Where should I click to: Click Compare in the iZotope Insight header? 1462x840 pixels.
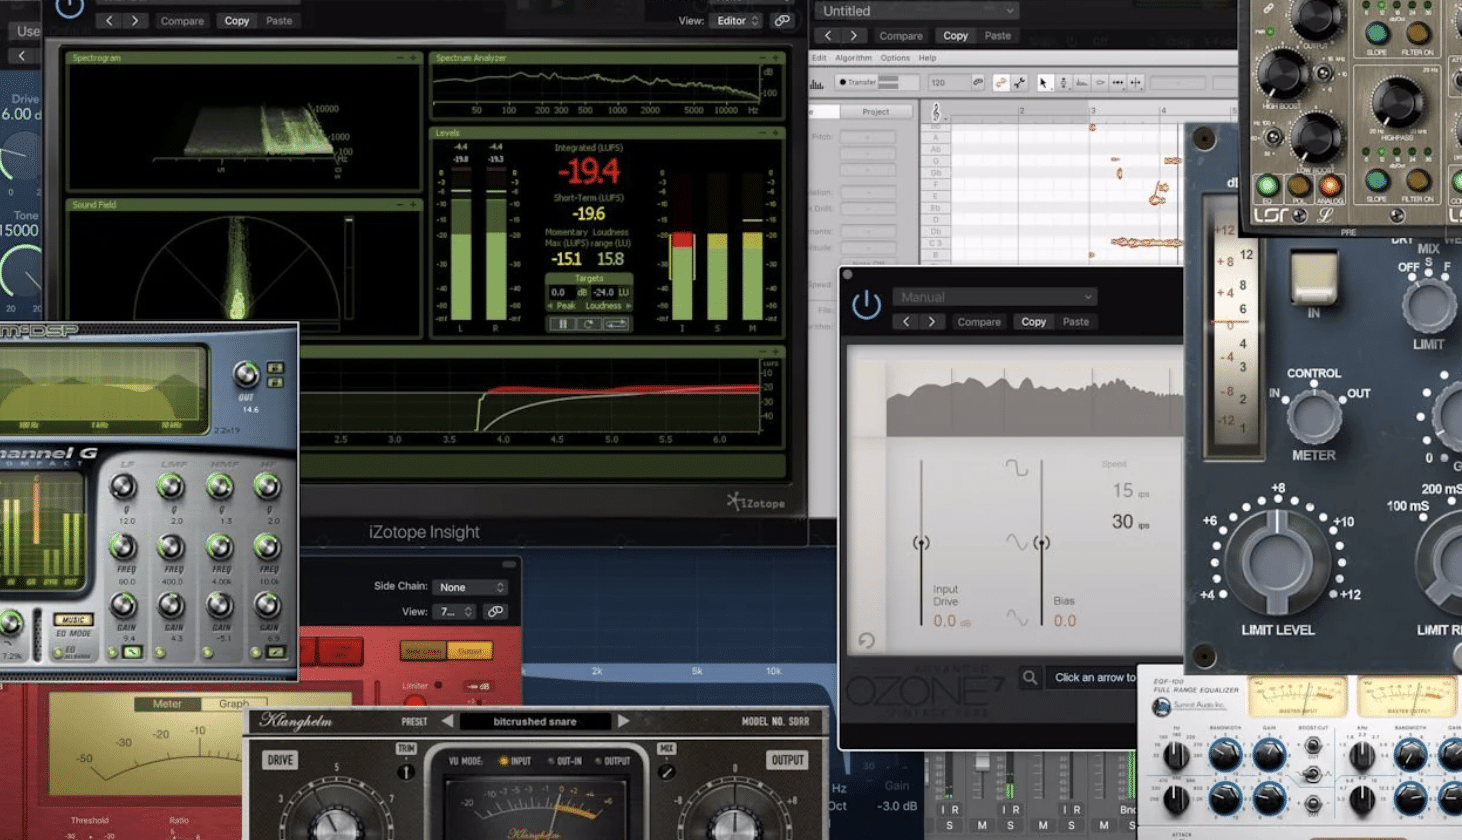[182, 20]
